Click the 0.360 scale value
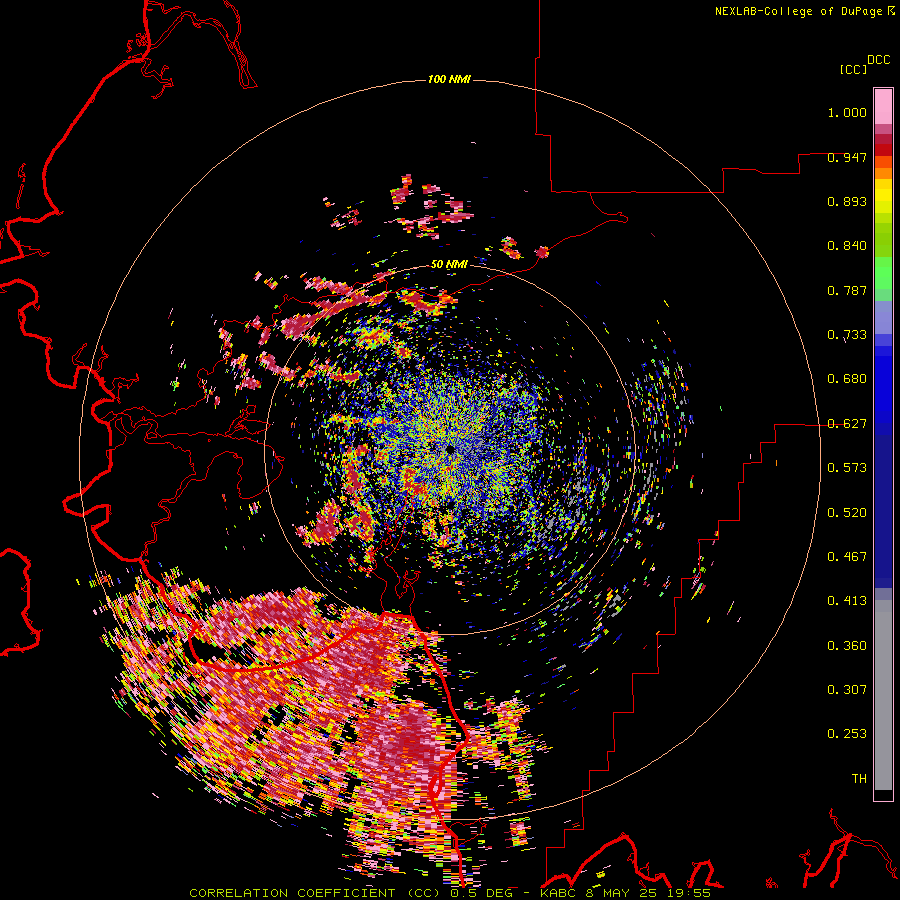Screen dimensions: 900x900 (x=847, y=646)
